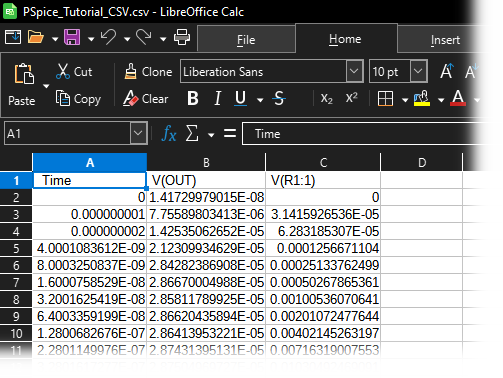Click the LibreOffice Calc document icon in title bar

pyautogui.click(x=10, y=11)
